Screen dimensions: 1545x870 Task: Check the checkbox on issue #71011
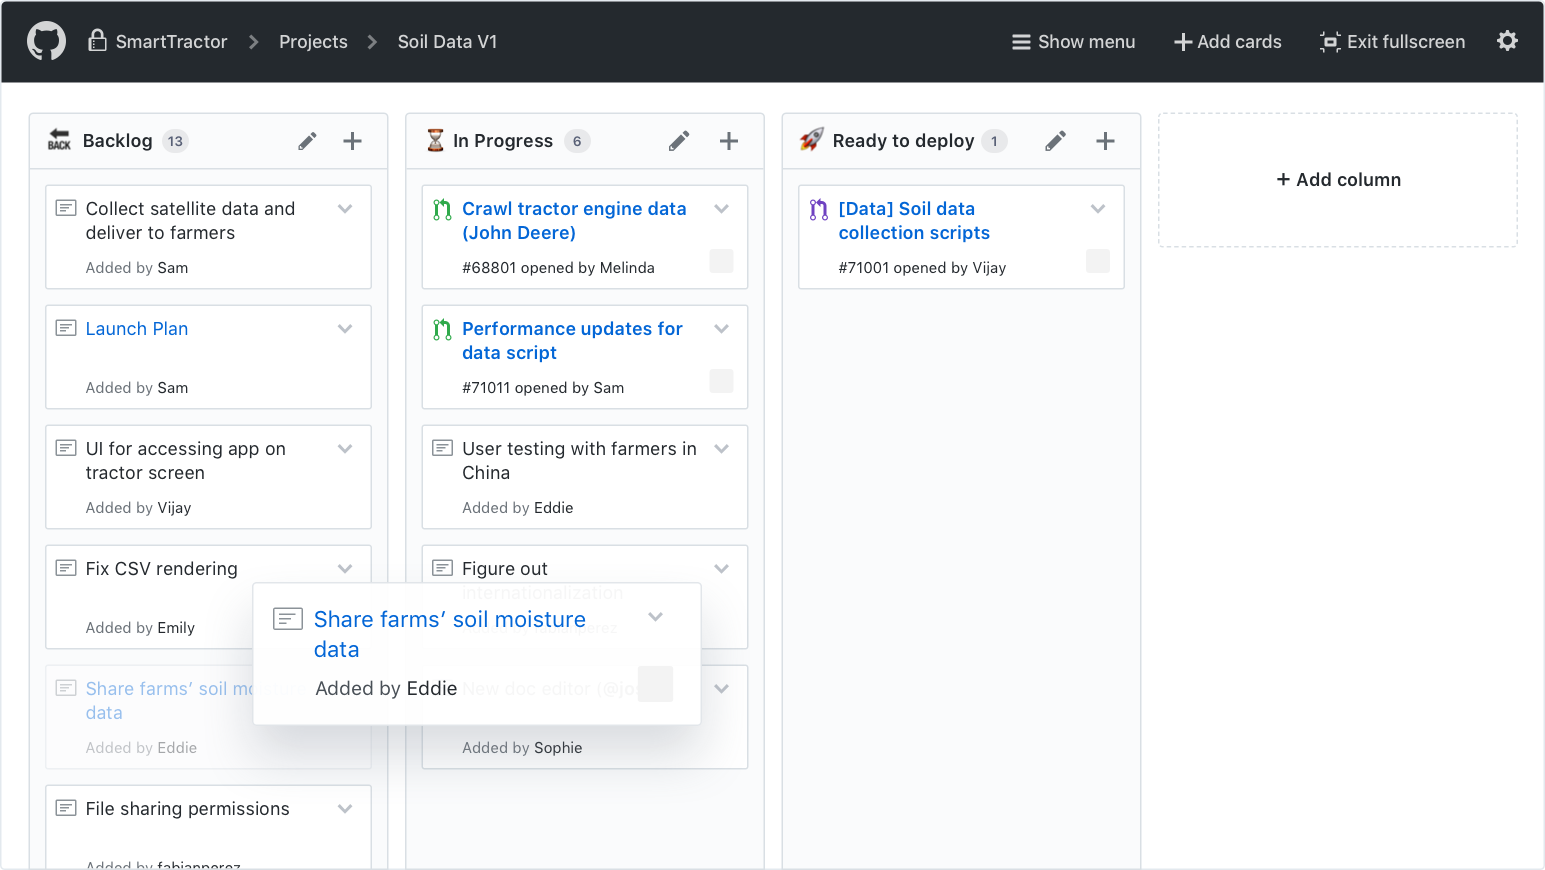click(721, 381)
